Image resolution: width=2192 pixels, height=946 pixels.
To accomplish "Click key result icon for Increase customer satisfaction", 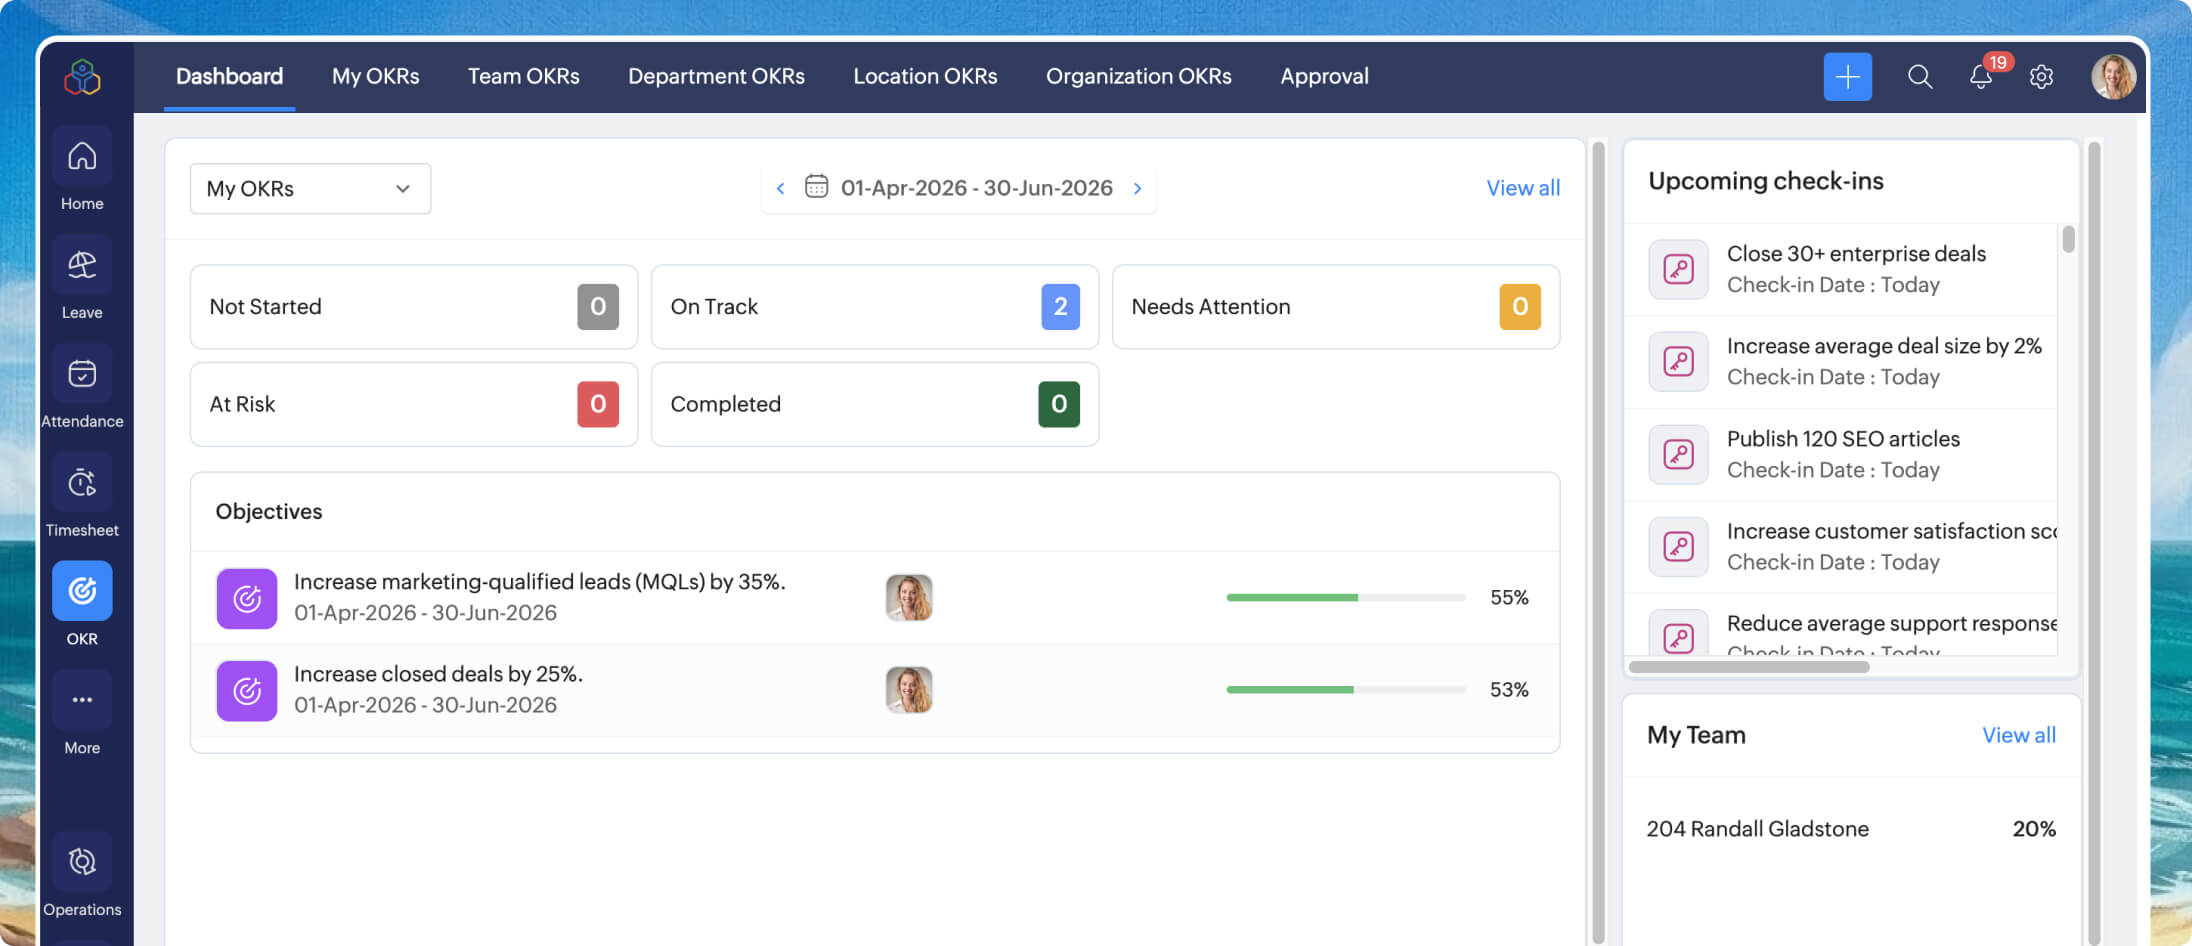I will [x=1678, y=546].
